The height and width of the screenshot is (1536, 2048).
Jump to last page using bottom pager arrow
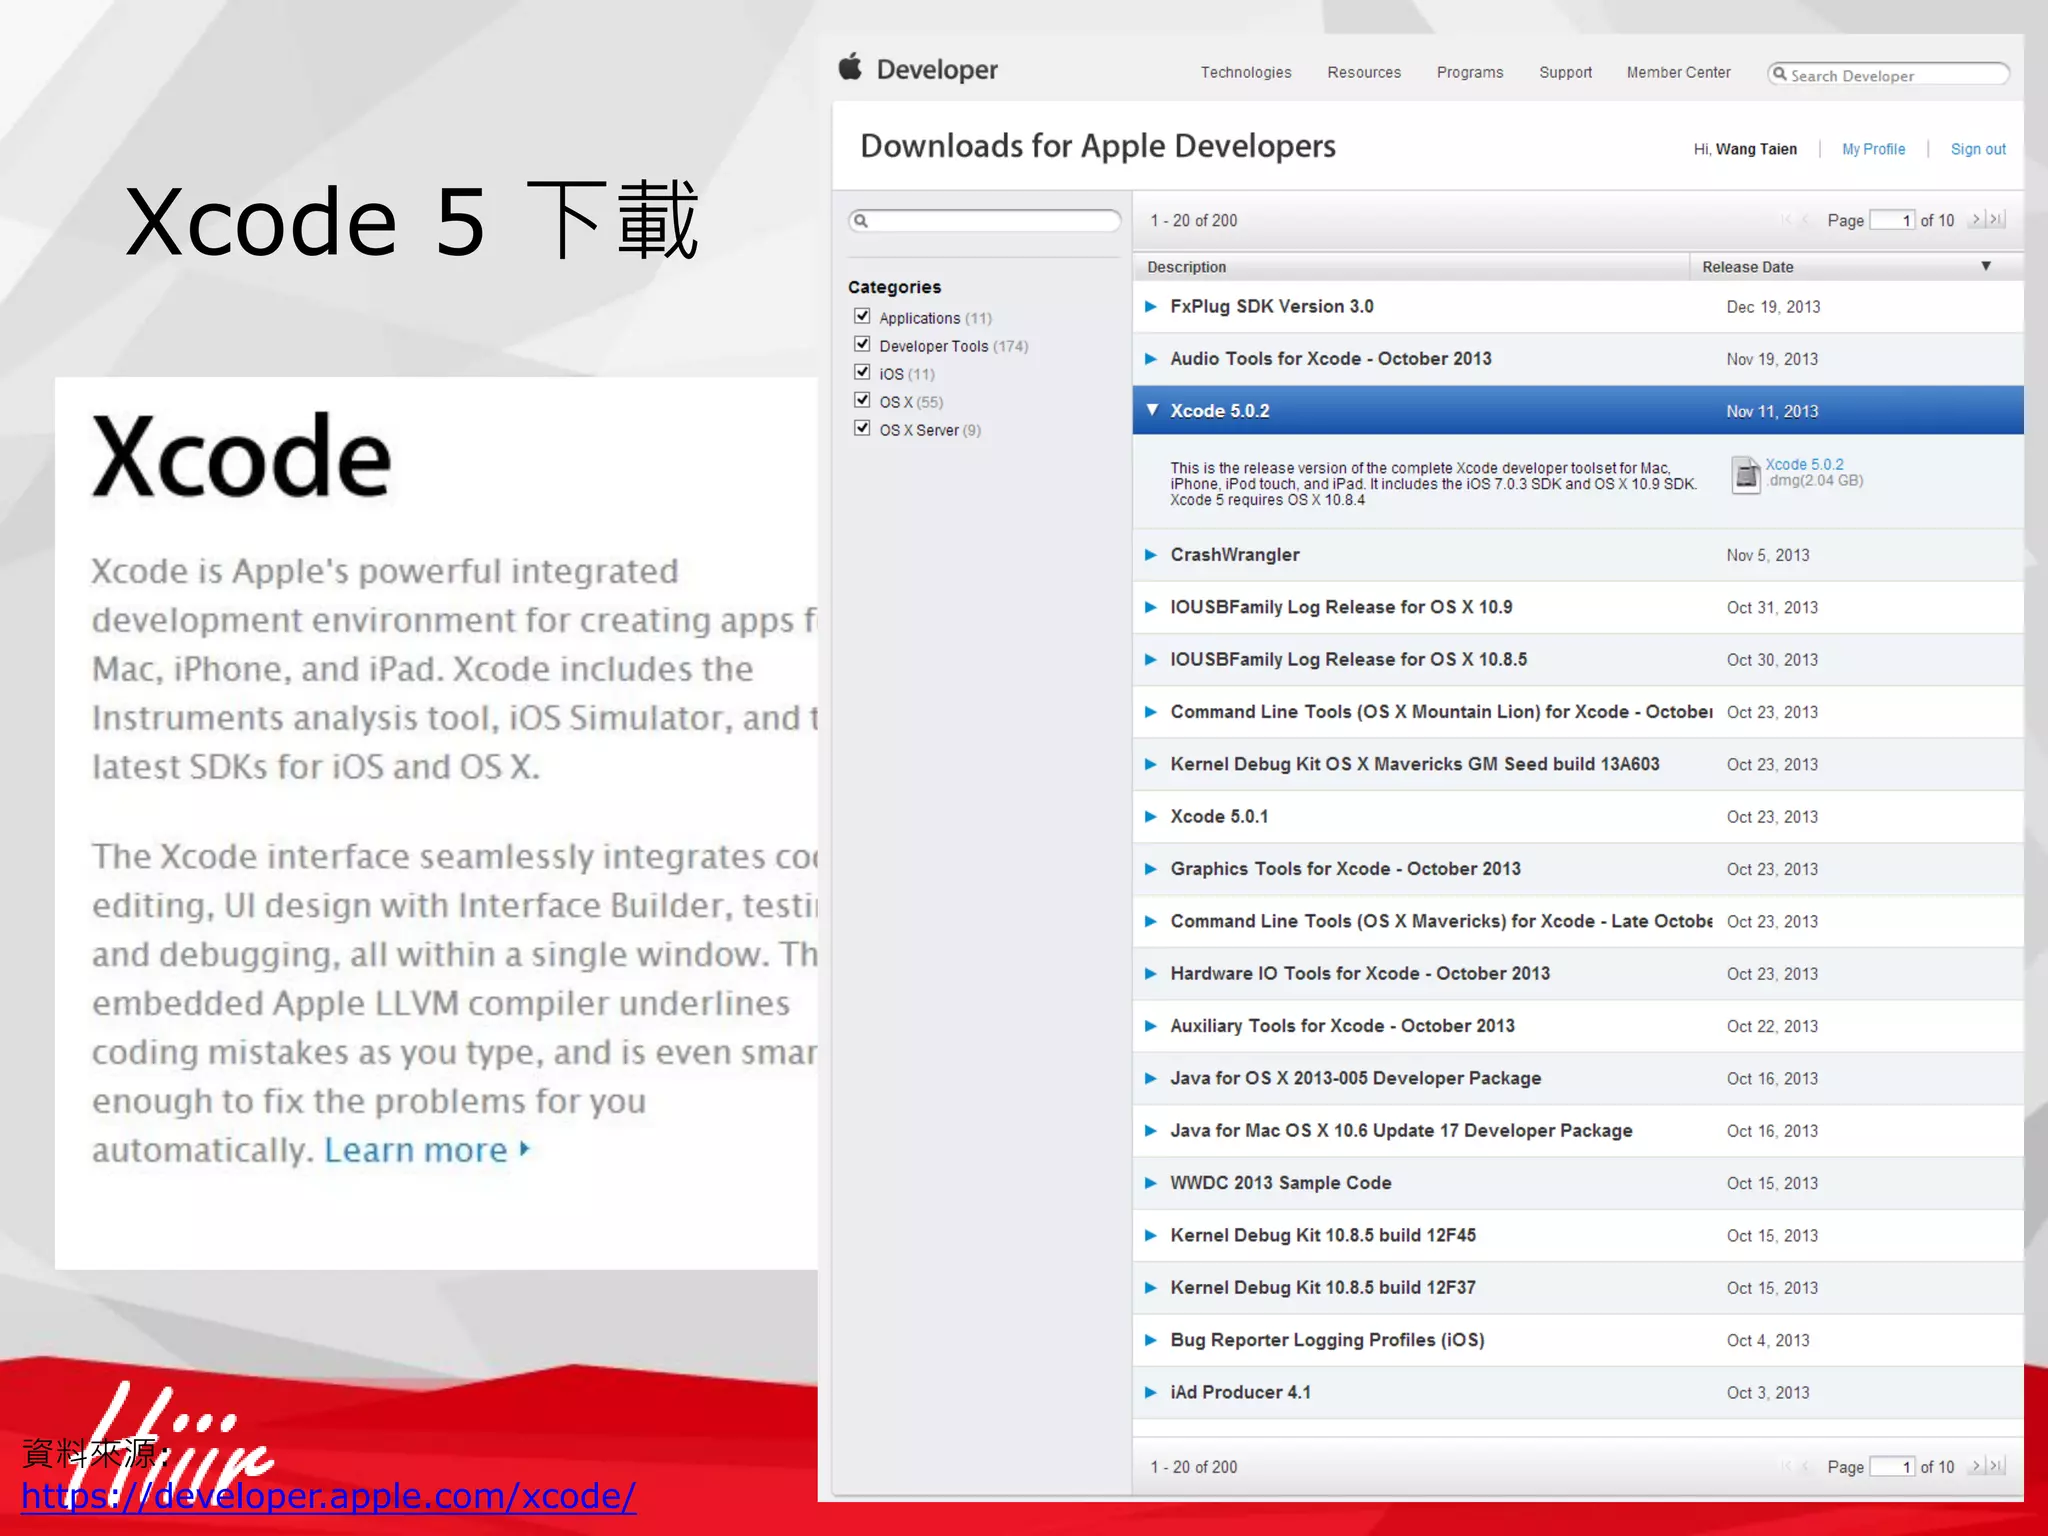click(1996, 1466)
